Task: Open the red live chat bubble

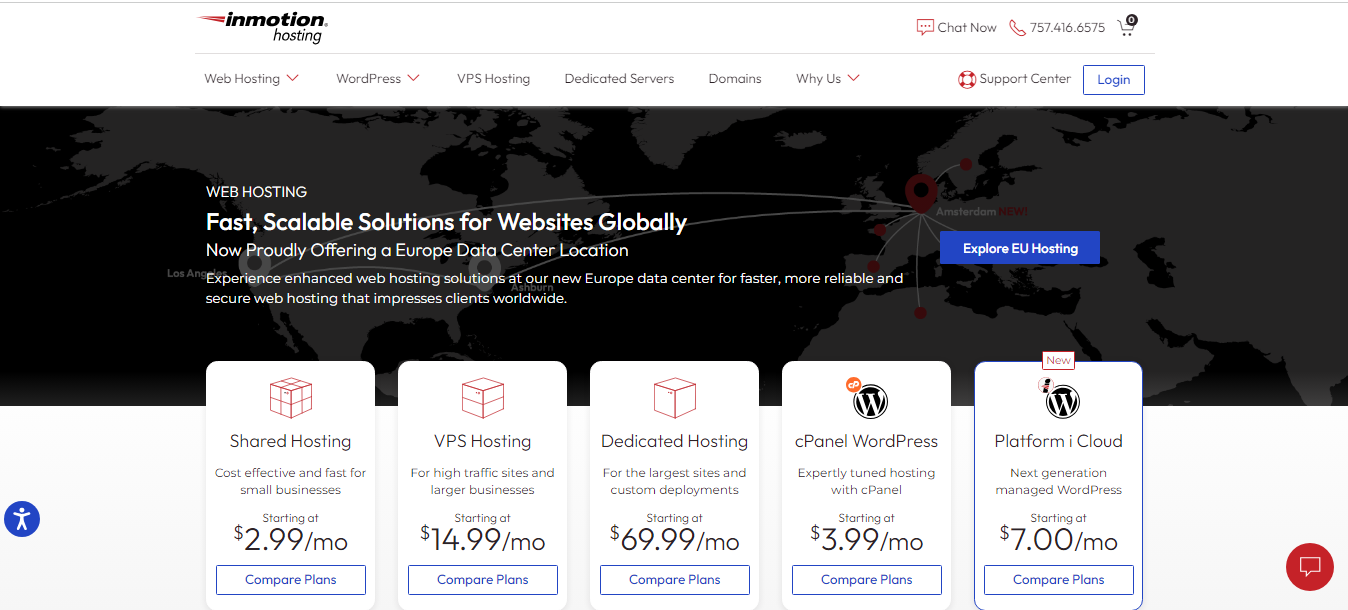Action: [1309, 567]
